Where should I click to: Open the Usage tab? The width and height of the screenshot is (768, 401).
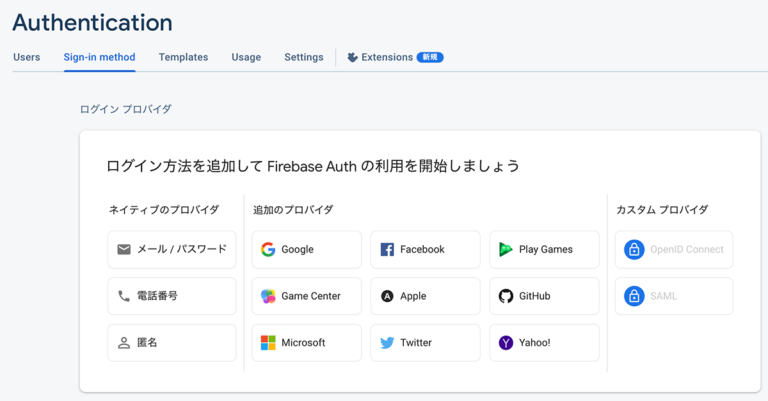[246, 57]
